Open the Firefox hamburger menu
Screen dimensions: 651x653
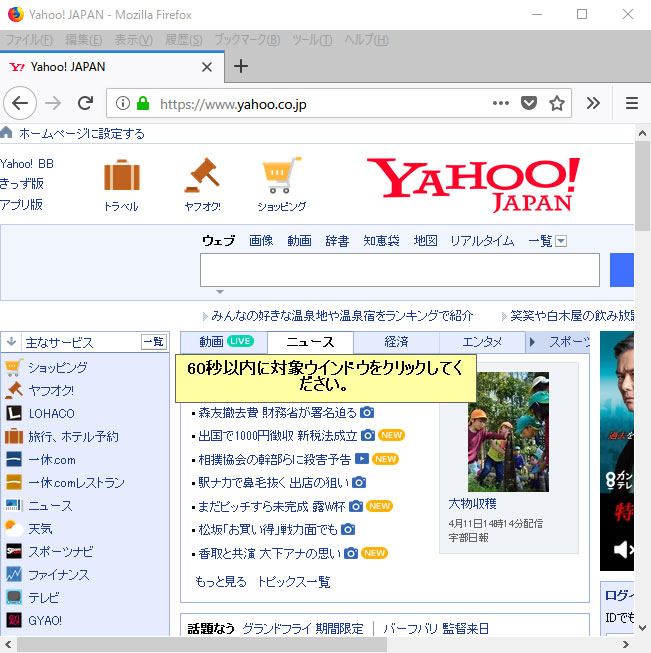point(632,103)
